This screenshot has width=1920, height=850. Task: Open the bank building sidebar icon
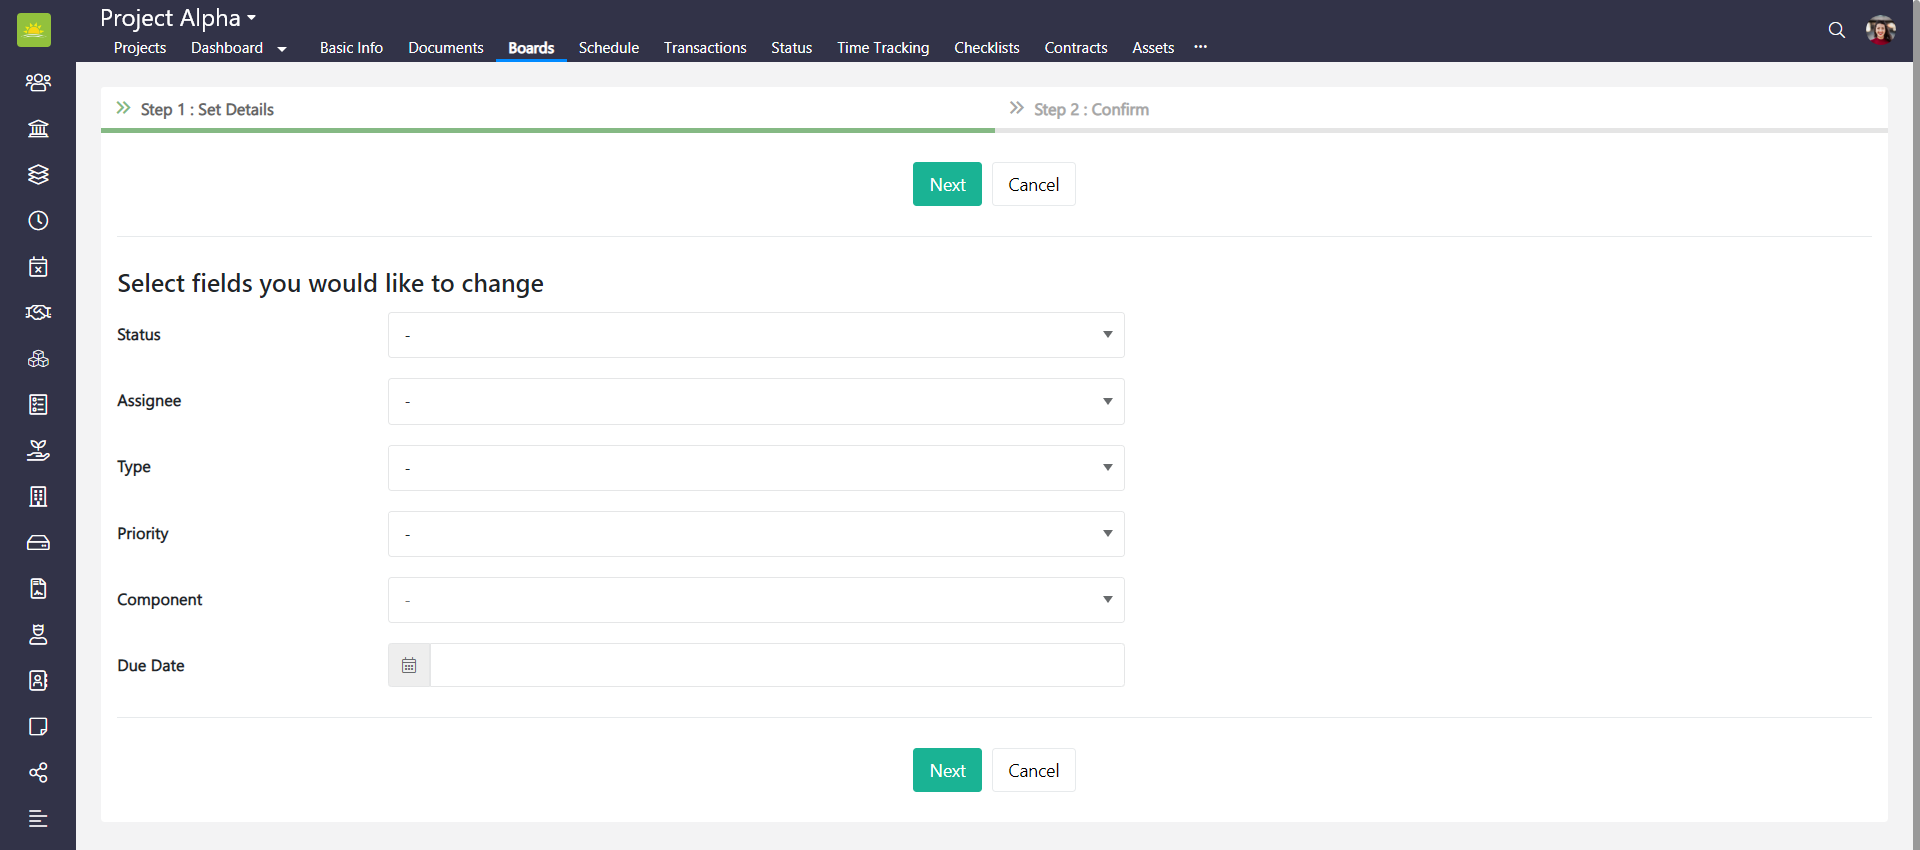pyautogui.click(x=38, y=128)
